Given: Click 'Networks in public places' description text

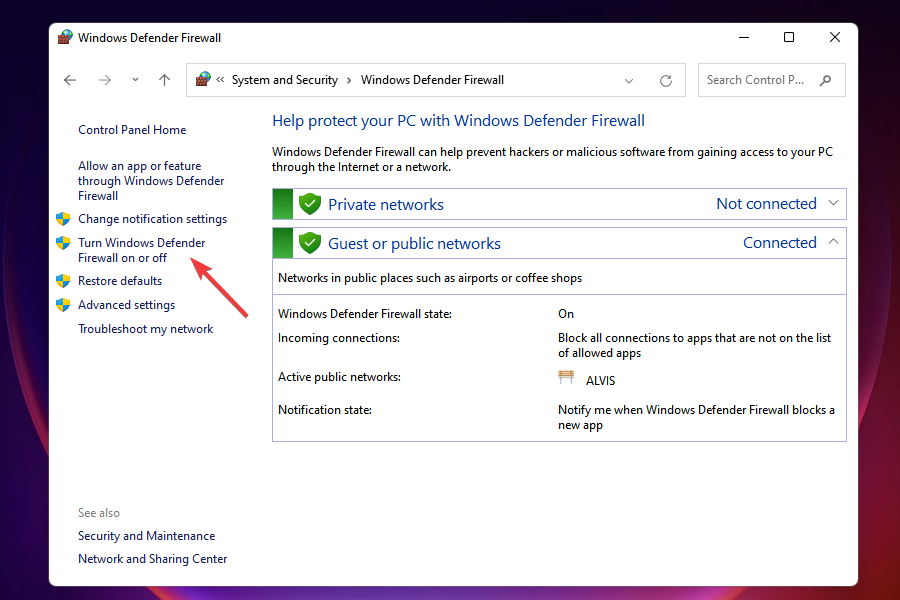Looking at the screenshot, I should pyautogui.click(x=430, y=278).
